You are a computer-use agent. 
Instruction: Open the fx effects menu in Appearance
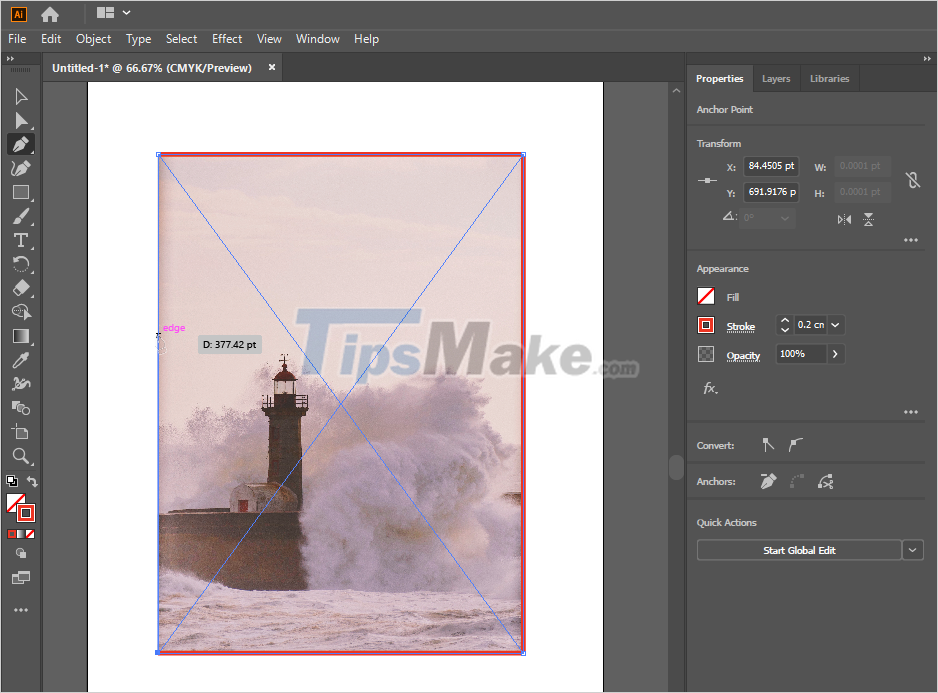pos(709,388)
